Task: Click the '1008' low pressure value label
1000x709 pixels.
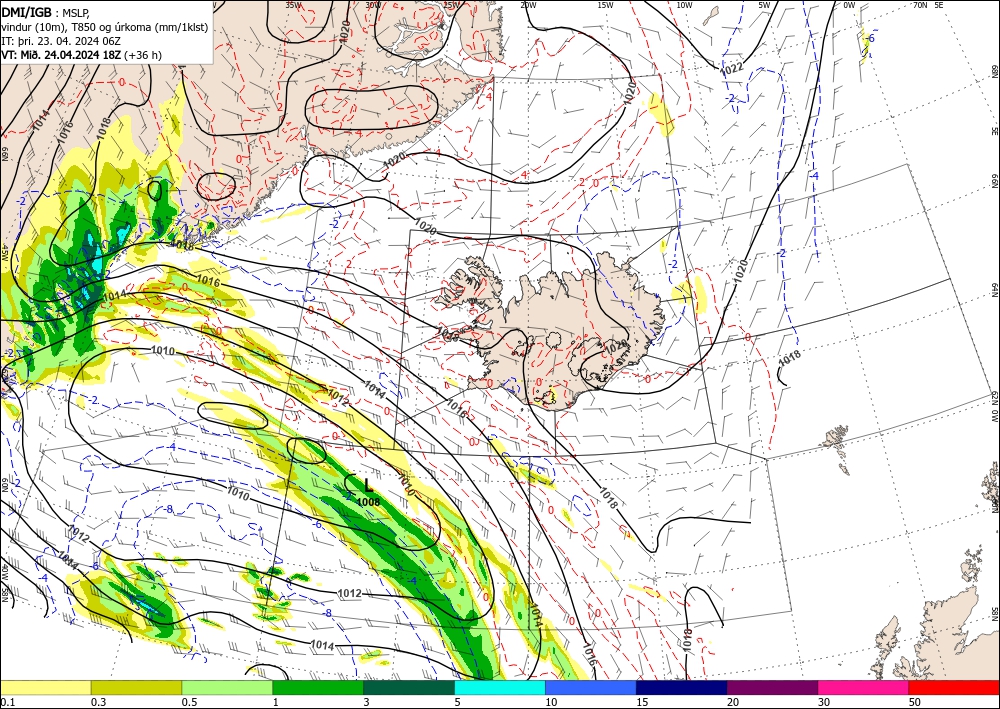Action: tap(368, 502)
